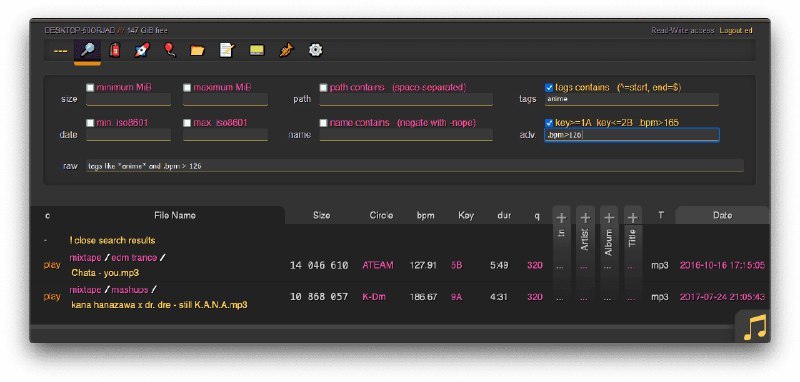The image size is (800, 382).
Task: Open the Chata - you.mp3 file link
Action: pos(105,273)
